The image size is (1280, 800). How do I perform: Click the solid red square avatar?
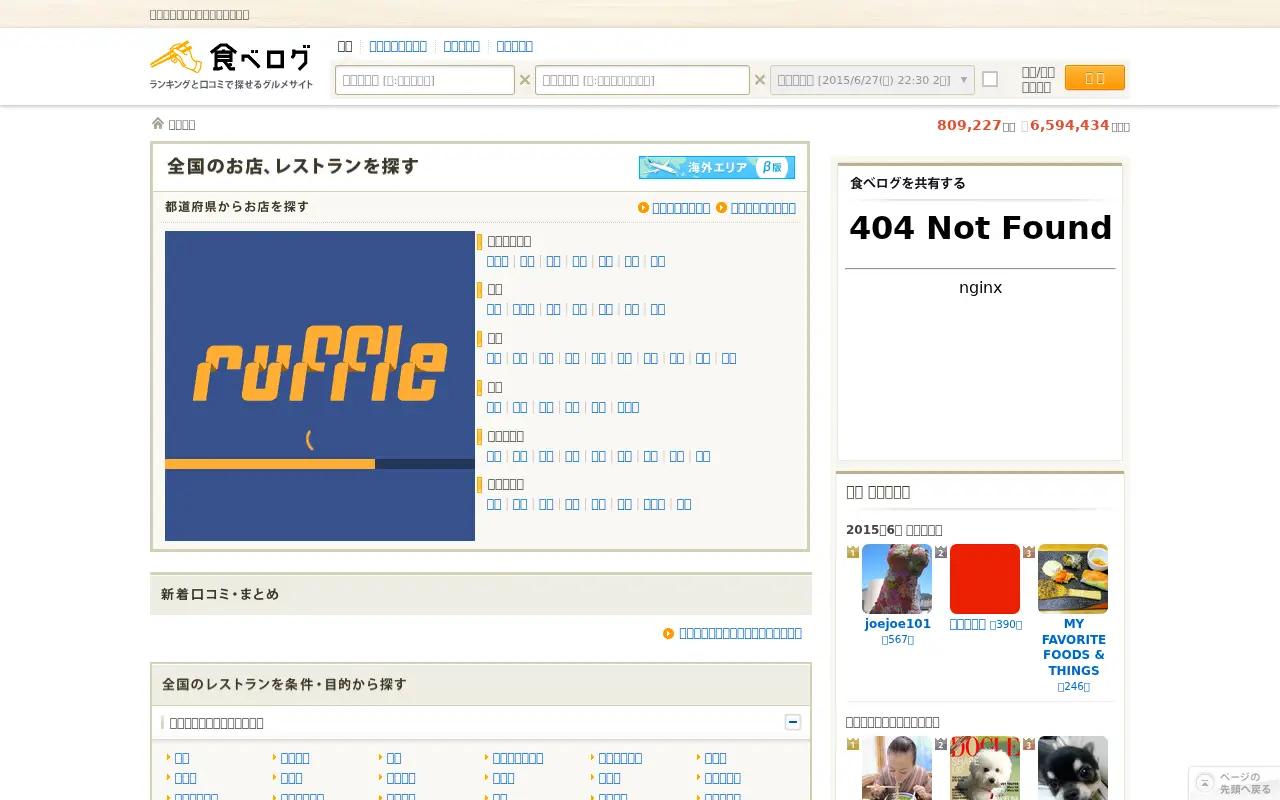pyautogui.click(x=985, y=579)
